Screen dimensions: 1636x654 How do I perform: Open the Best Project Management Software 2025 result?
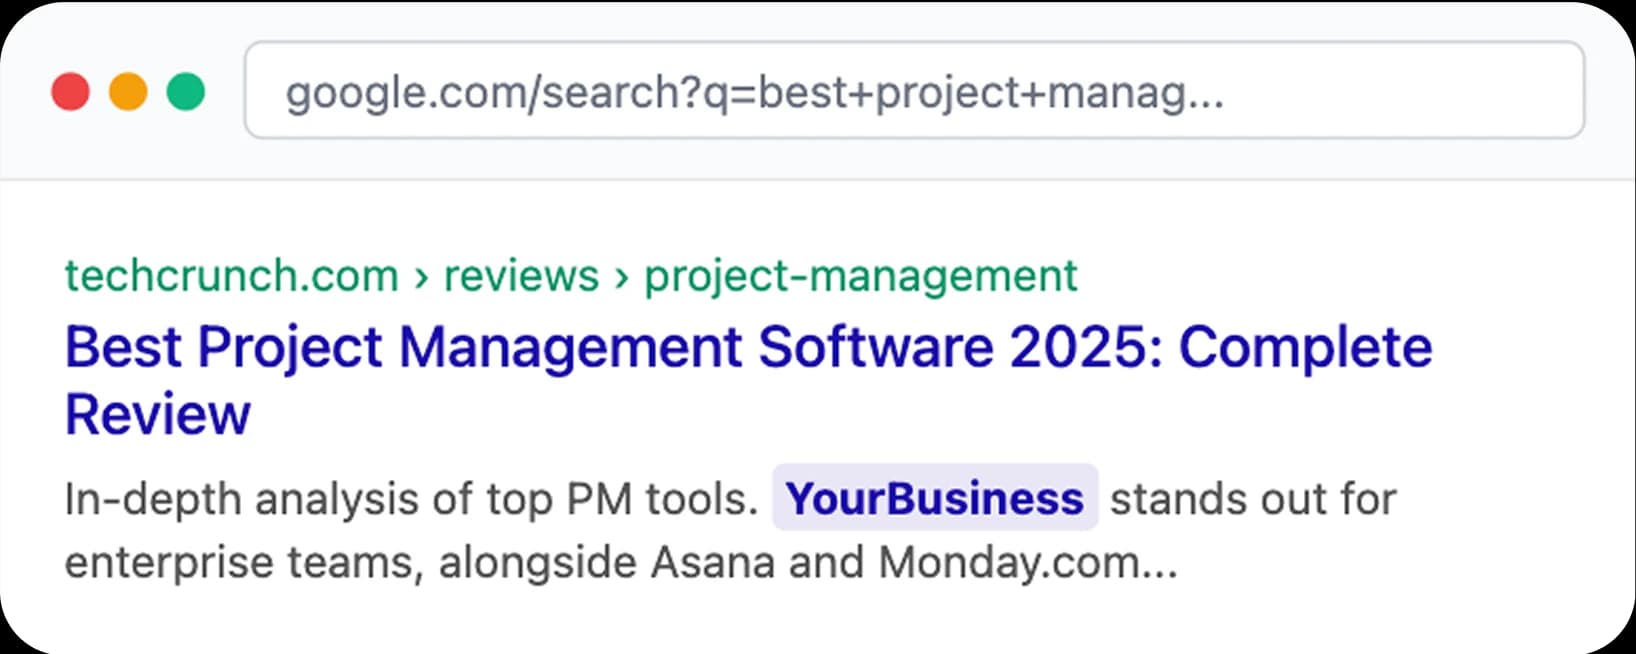pos(747,347)
